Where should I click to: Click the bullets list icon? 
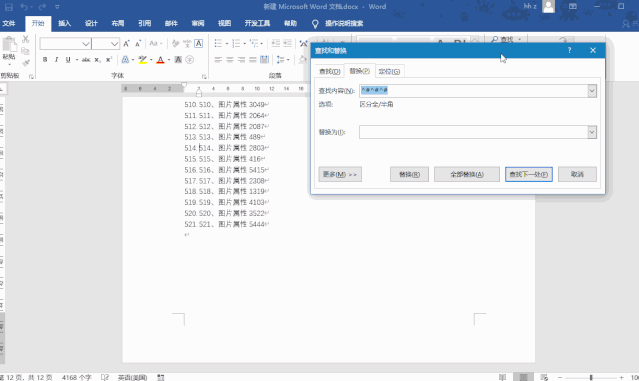click(x=218, y=43)
